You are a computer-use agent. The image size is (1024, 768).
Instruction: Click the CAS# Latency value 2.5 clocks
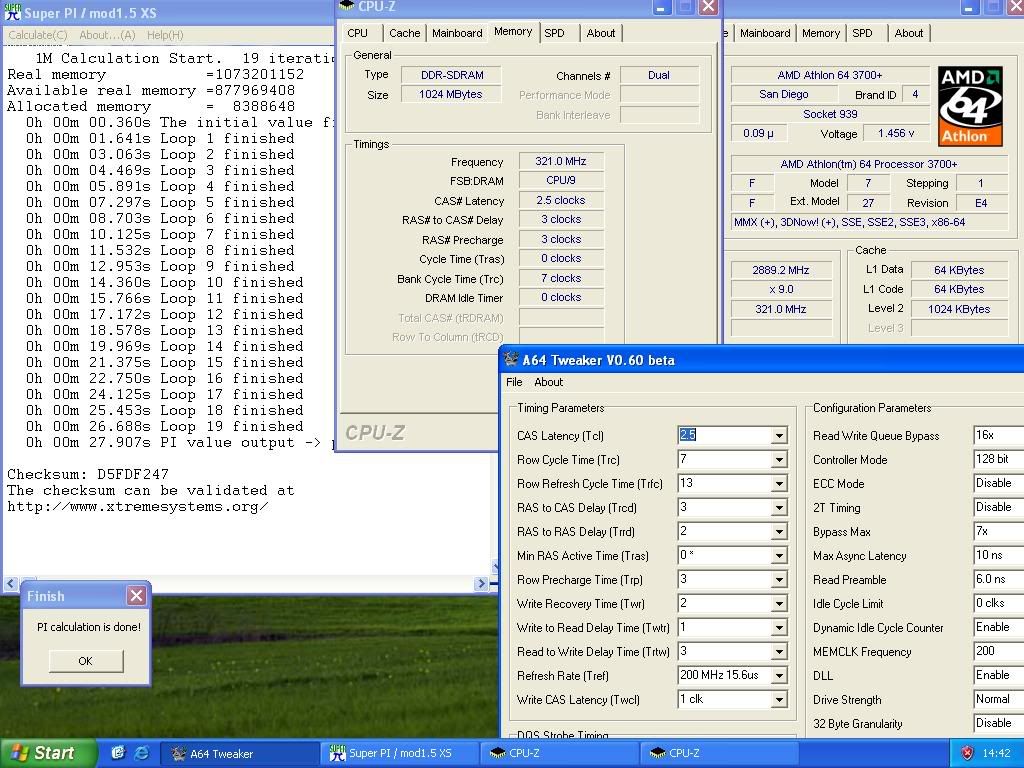pyautogui.click(x=561, y=200)
